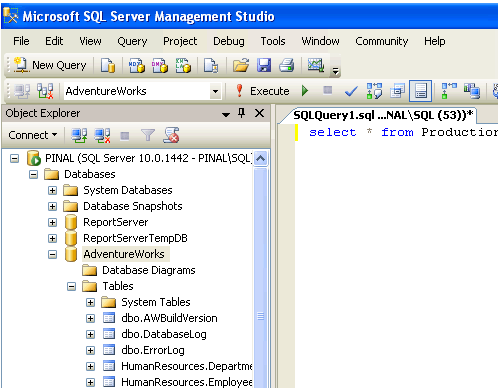Open the Tools menu
The height and width of the screenshot is (388, 498).
coord(273,41)
